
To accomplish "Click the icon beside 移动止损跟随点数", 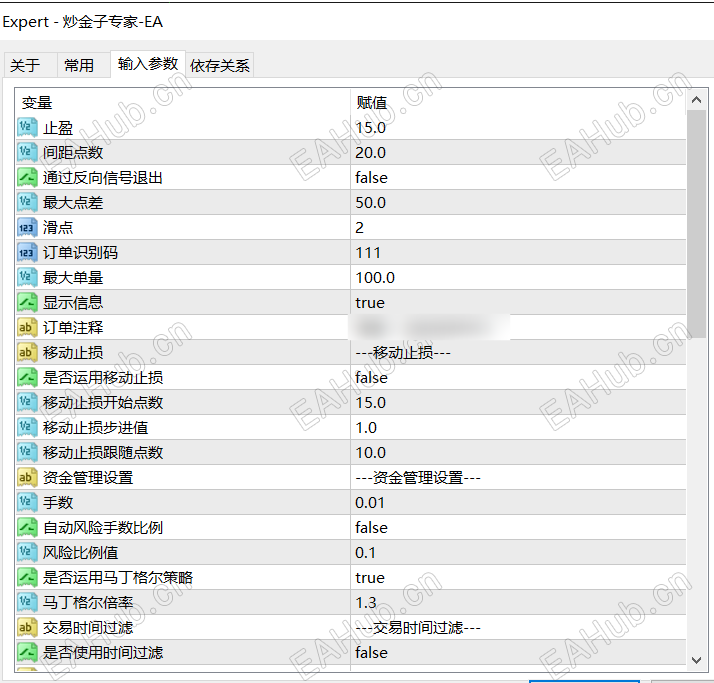I will (27, 453).
